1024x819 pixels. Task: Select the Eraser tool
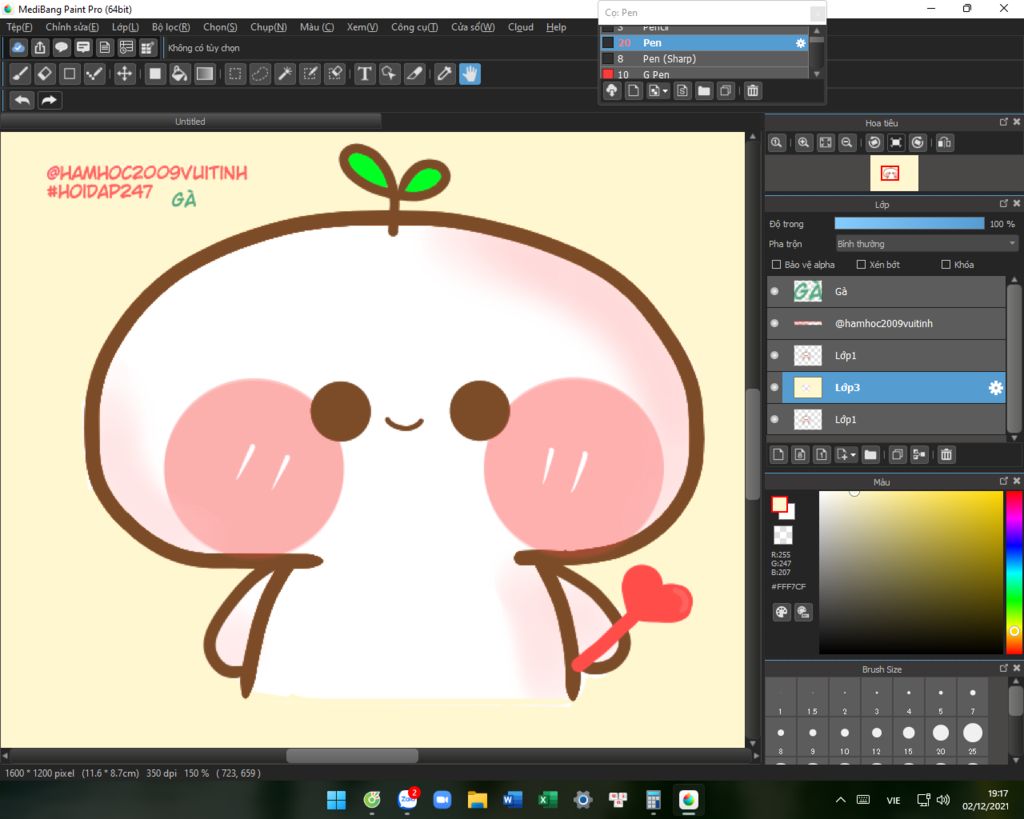point(45,74)
